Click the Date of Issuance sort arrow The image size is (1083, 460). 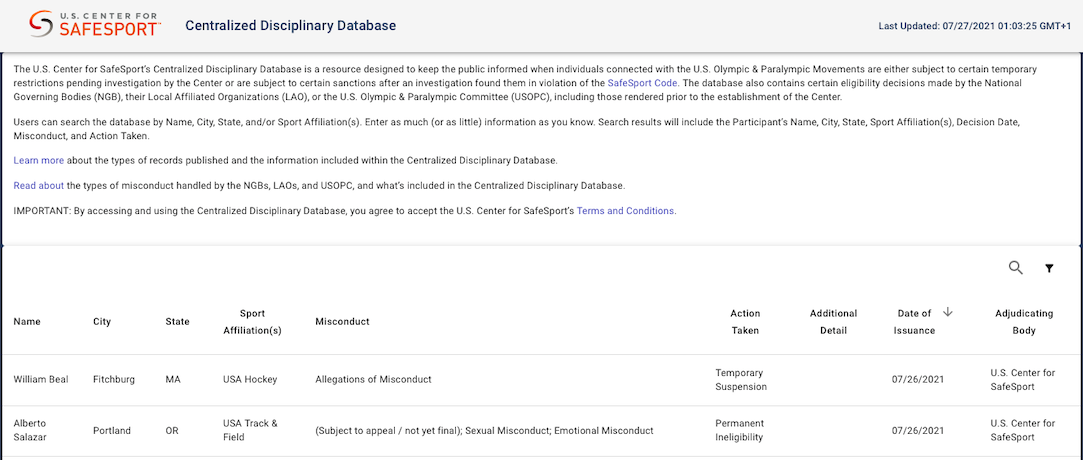tap(948, 313)
